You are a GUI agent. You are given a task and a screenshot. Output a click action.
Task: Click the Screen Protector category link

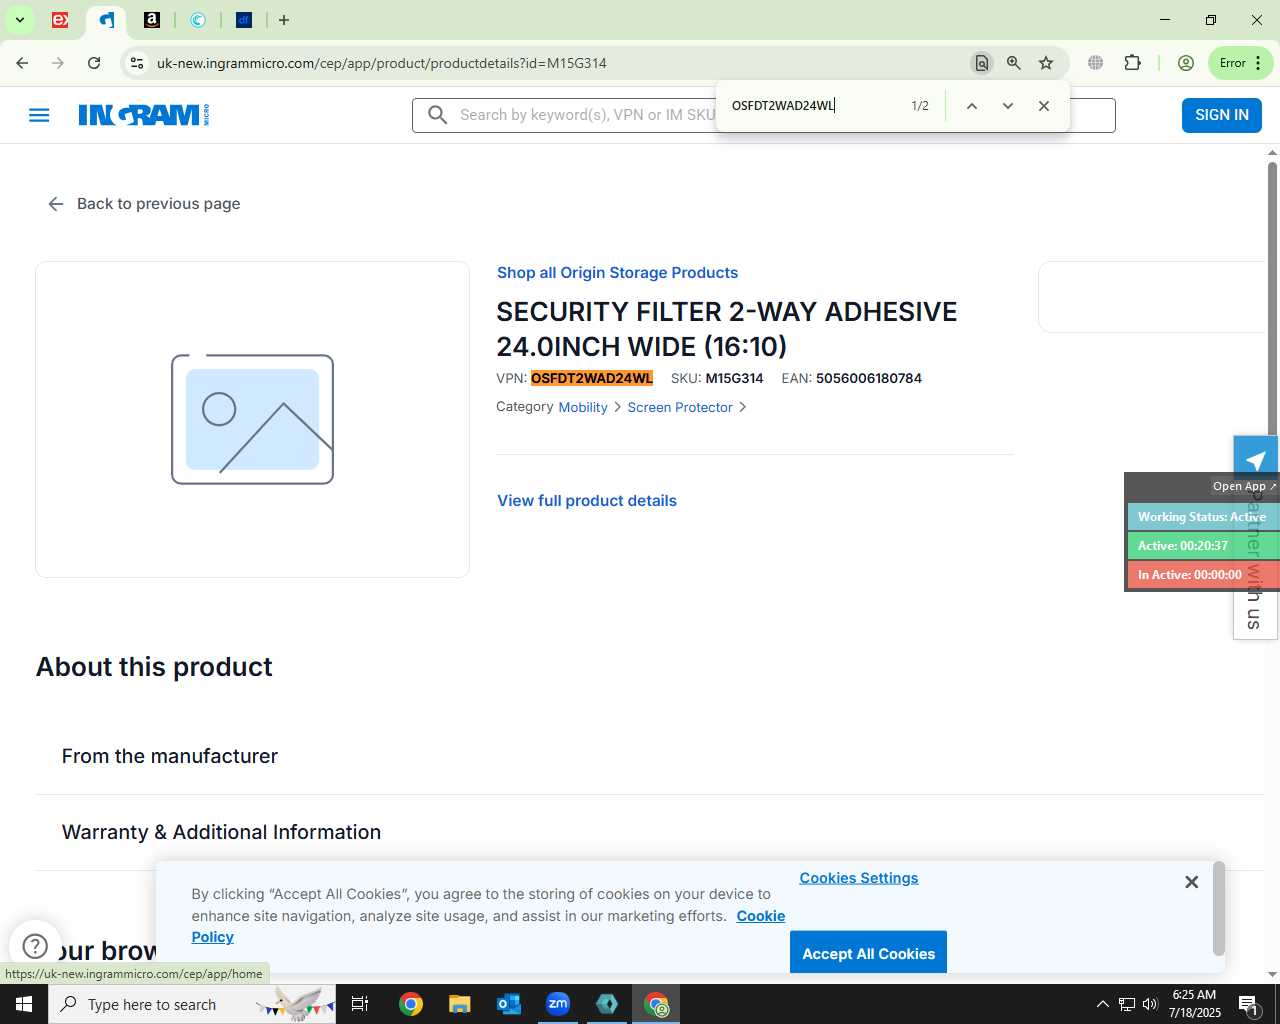click(x=680, y=407)
